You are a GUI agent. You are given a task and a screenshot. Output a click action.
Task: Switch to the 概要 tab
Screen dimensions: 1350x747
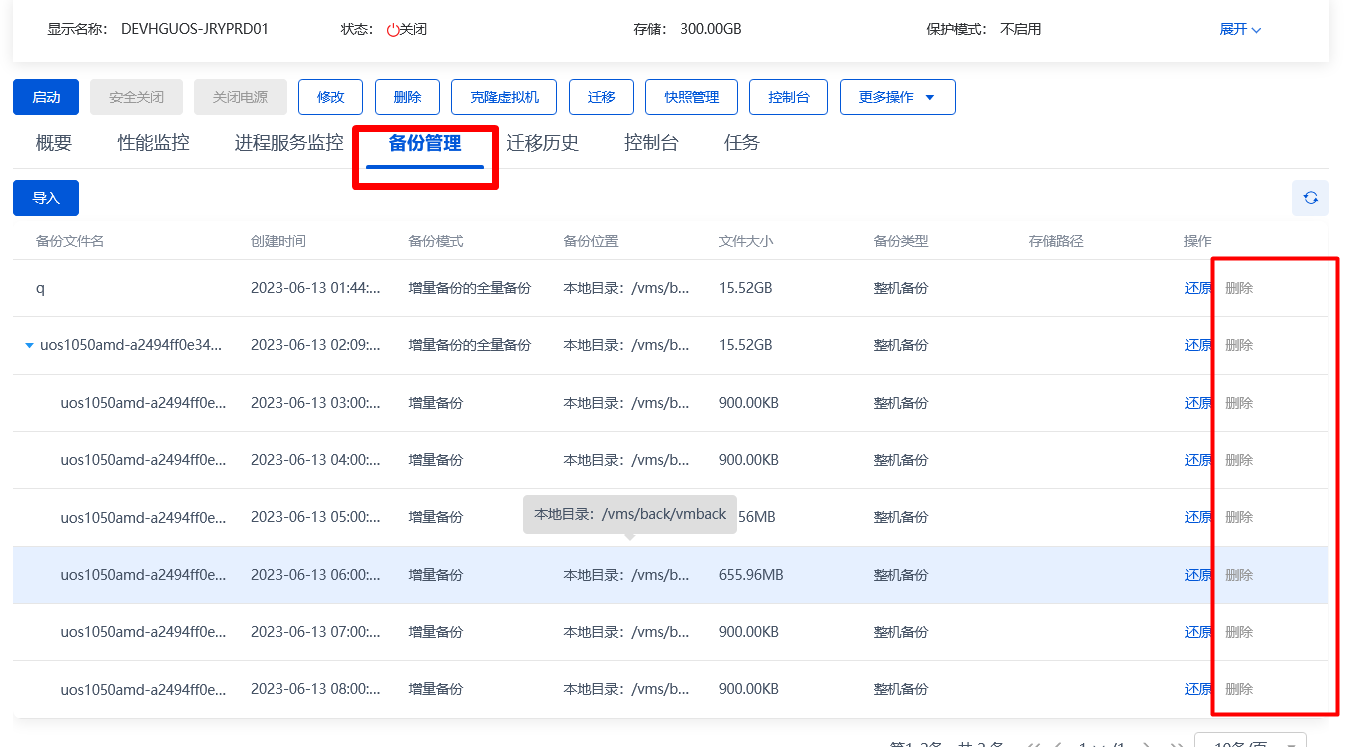(x=54, y=143)
